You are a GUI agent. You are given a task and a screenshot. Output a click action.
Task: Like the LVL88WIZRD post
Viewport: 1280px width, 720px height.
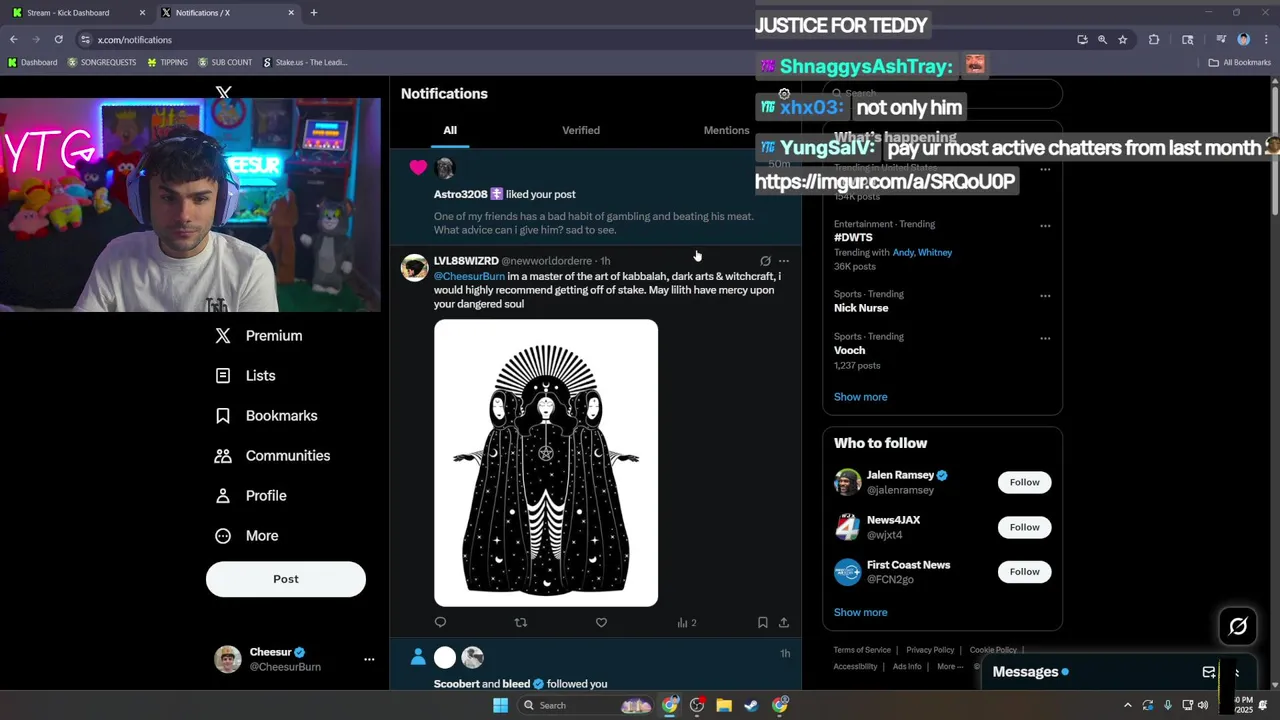pyautogui.click(x=601, y=622)
